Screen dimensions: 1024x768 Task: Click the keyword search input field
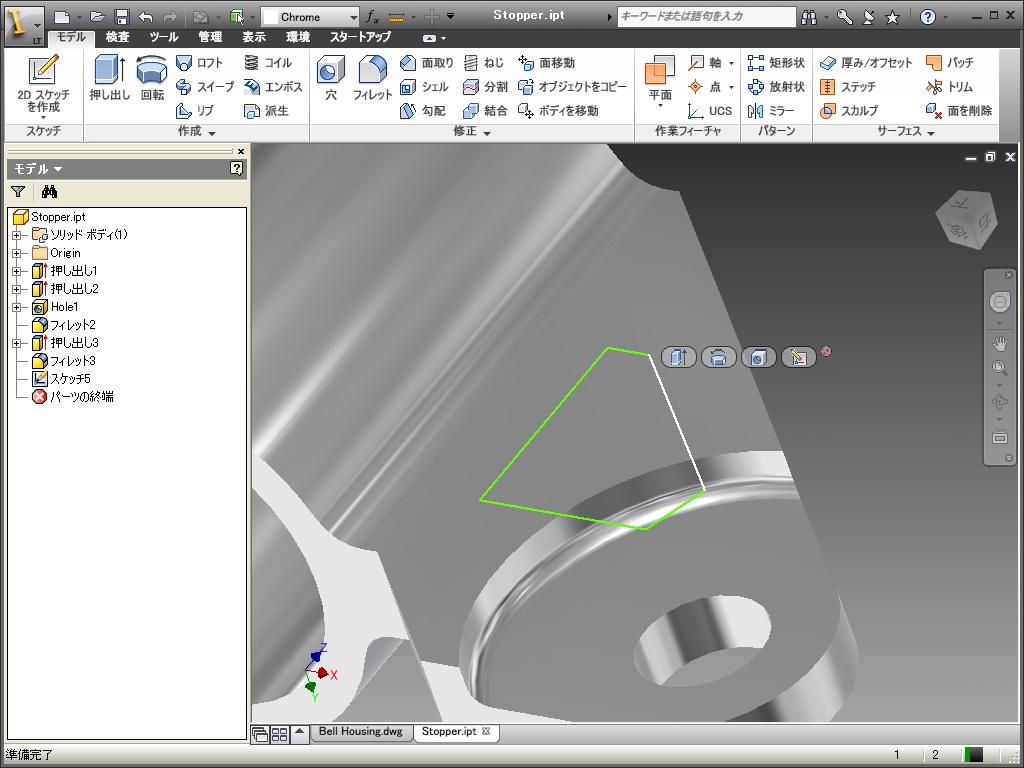point(705,17)
